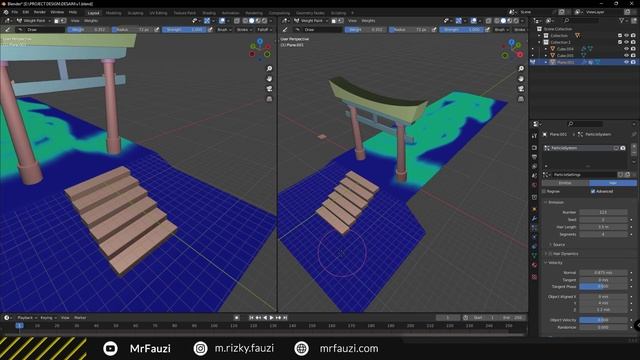Zoom icon in right viewport

point(521,69)
